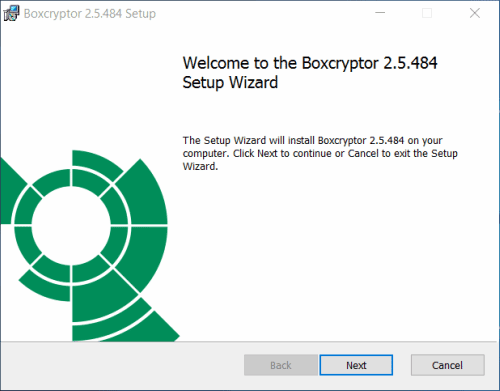The height and width of the screenshot is (391, 500).
Task: Click the Setup Wizard description paragraph
Action: click(x=320, y=153)
